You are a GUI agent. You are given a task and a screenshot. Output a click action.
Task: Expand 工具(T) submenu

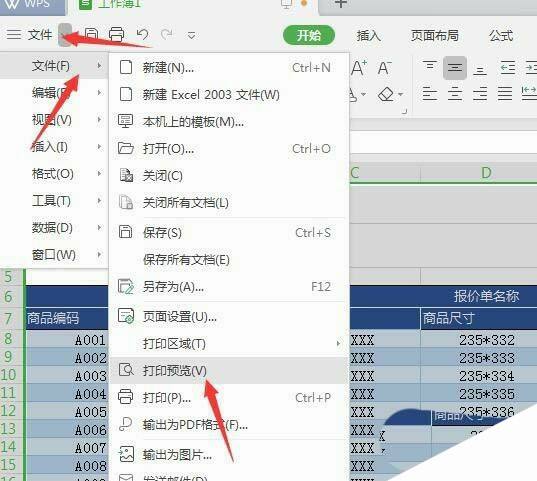pos(54,200)
